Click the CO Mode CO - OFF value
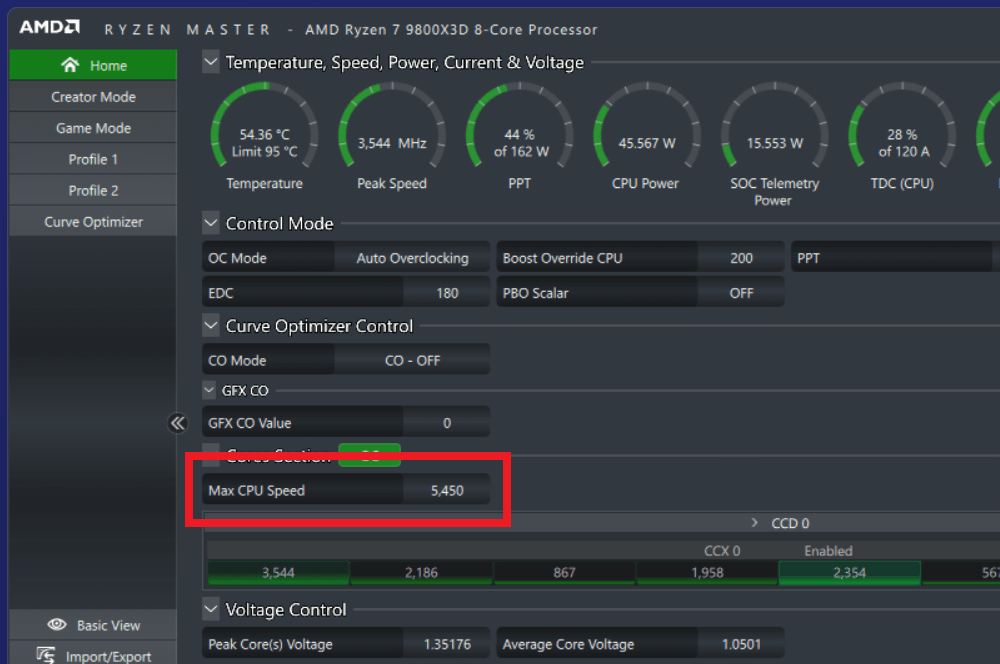1000x664 pixels. (412, 360)
